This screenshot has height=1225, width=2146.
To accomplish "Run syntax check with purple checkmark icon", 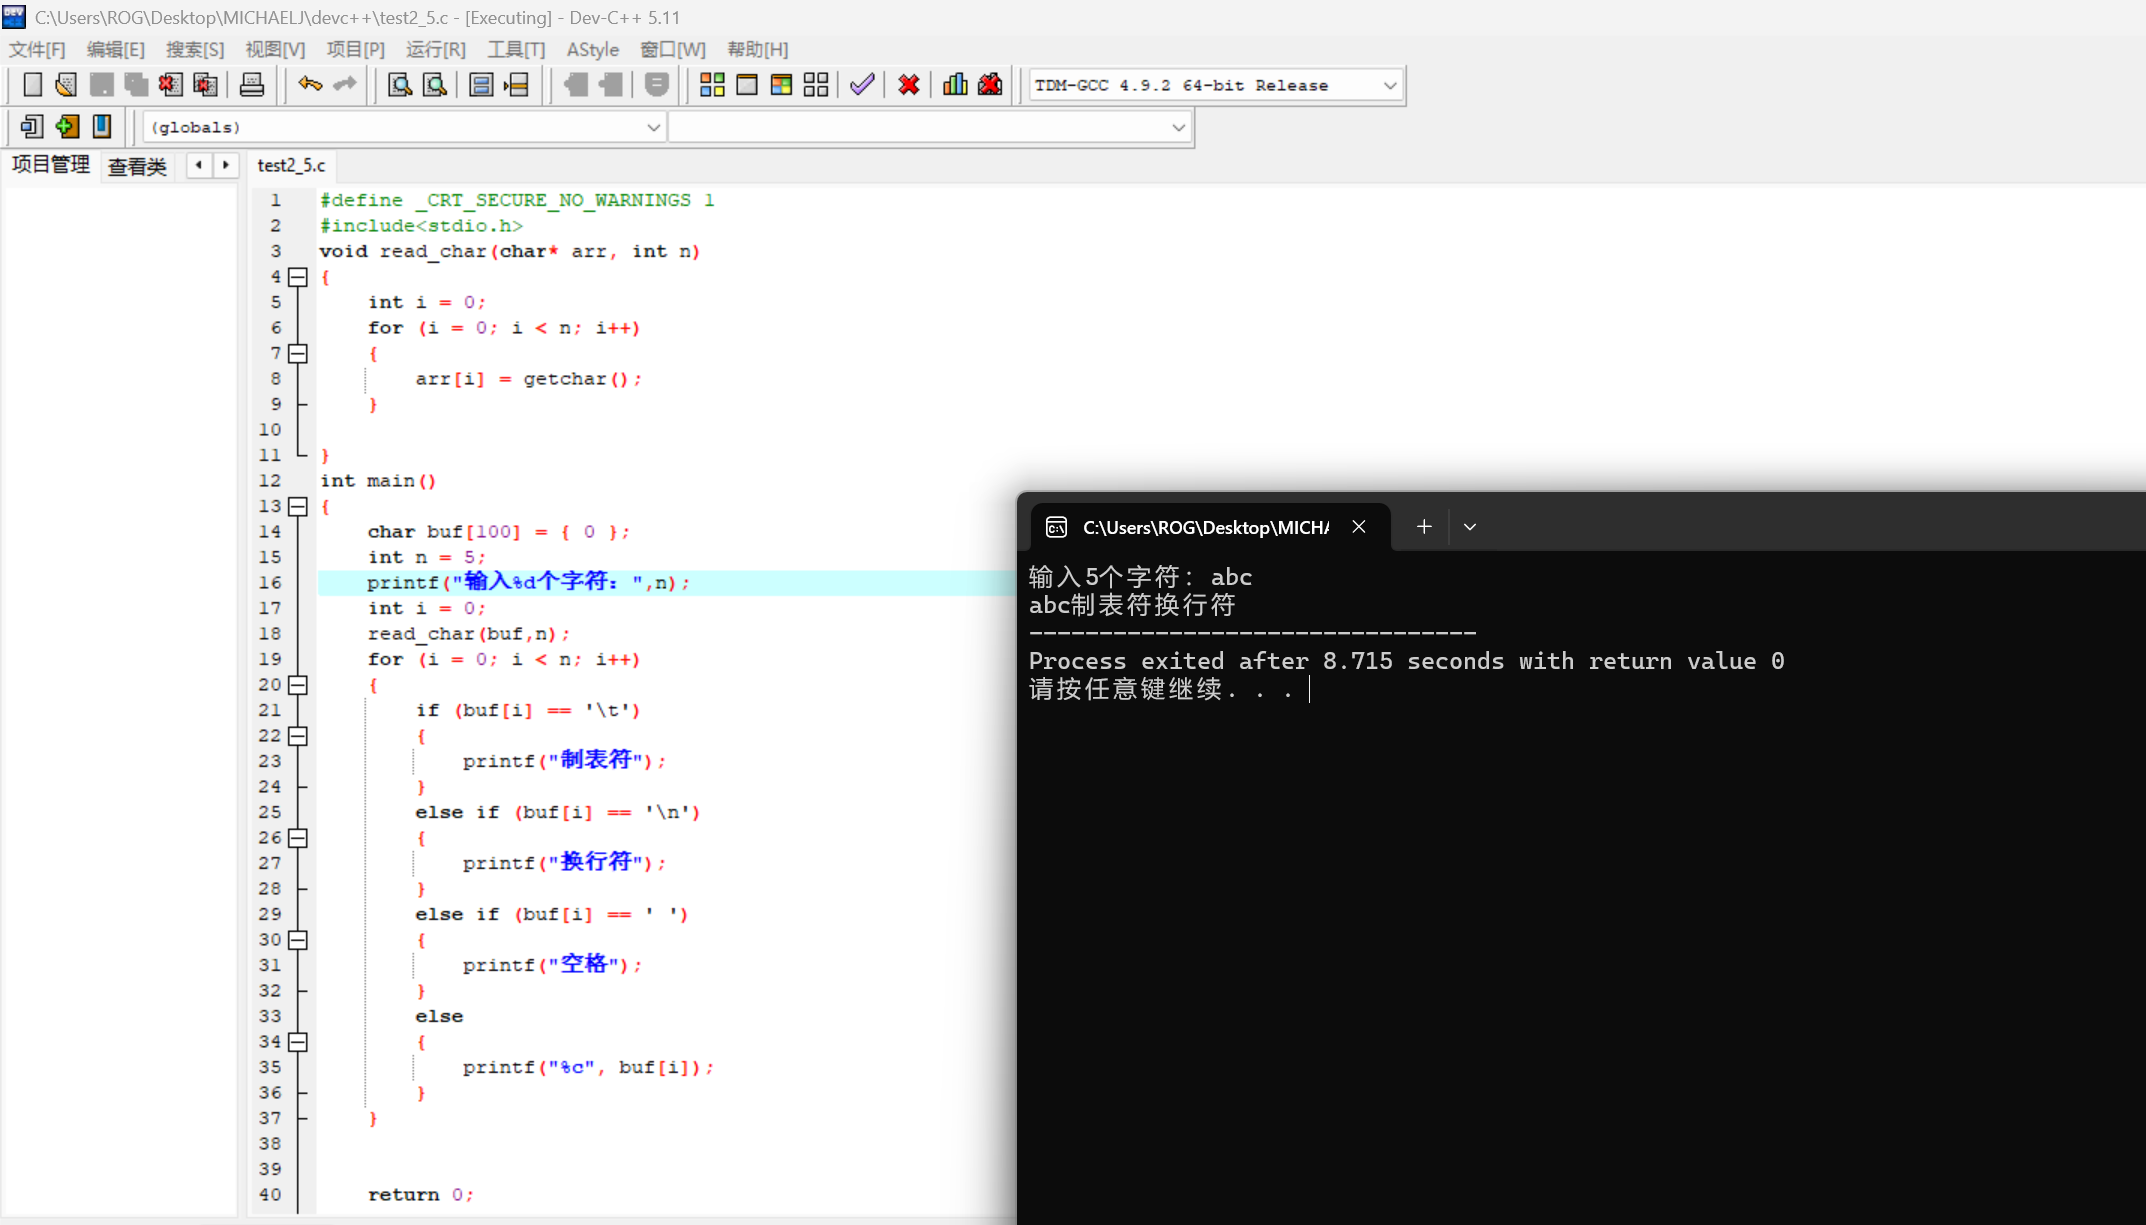I will tap(862, 85).
